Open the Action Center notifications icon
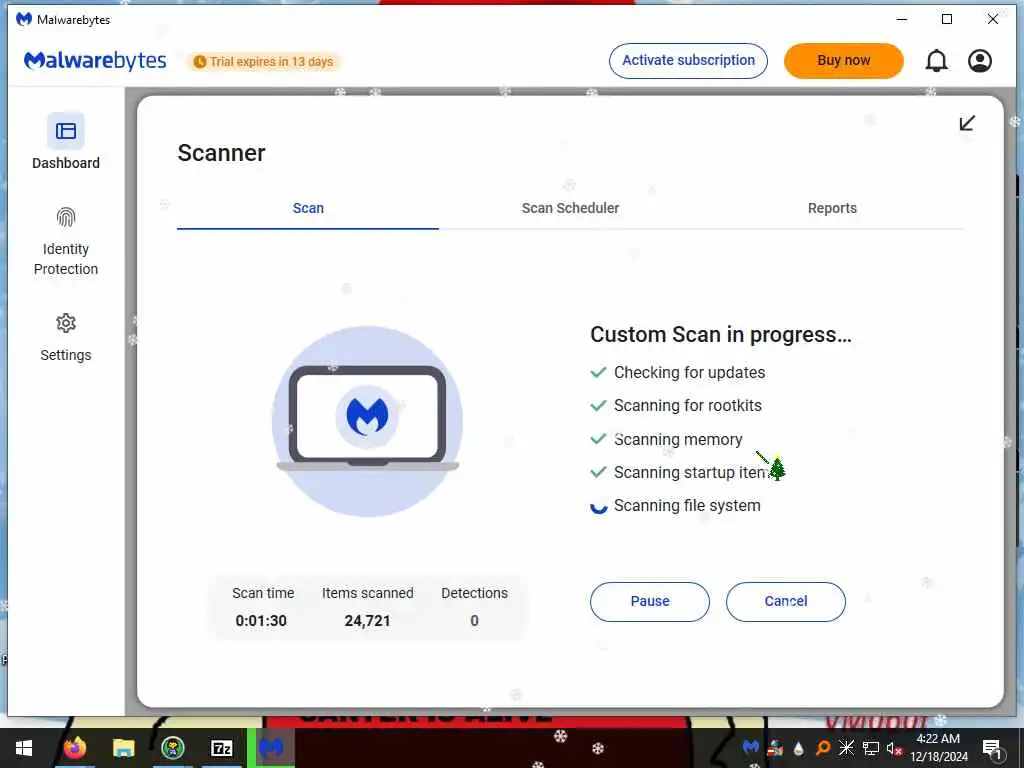The height and width of the screenshot is (768, 1024). pos(992,748)
